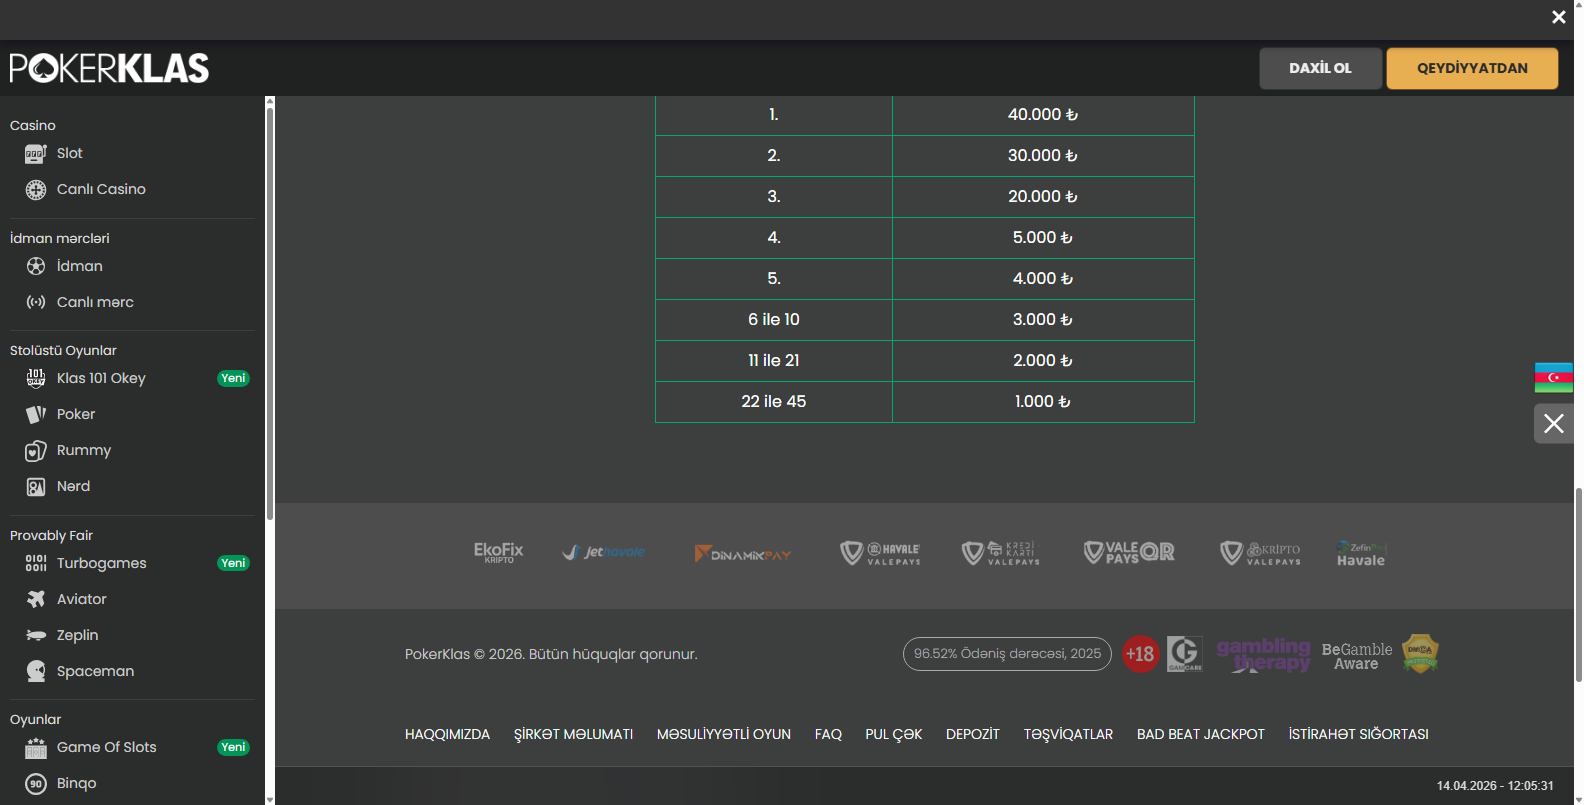Select the Rummy cards icon
Image resolution: width=1584 pixels, height=805 pixels.
point(36,450)
